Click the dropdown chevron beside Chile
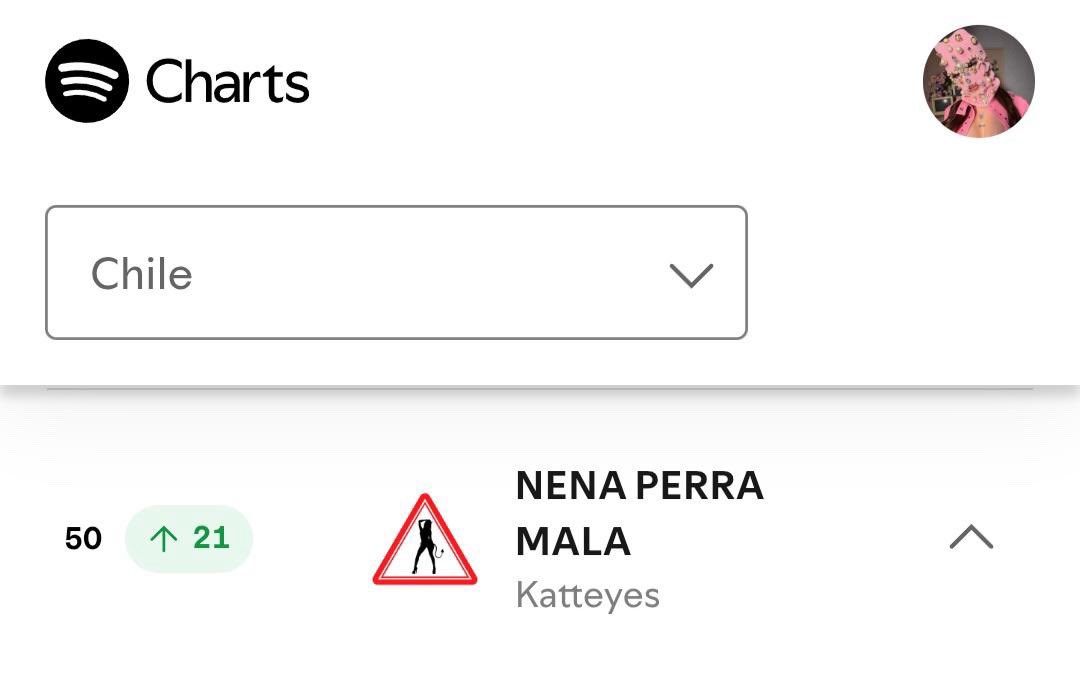This screenshot has height=688, width=1080. pyautogui.click(x=691, y=275)
